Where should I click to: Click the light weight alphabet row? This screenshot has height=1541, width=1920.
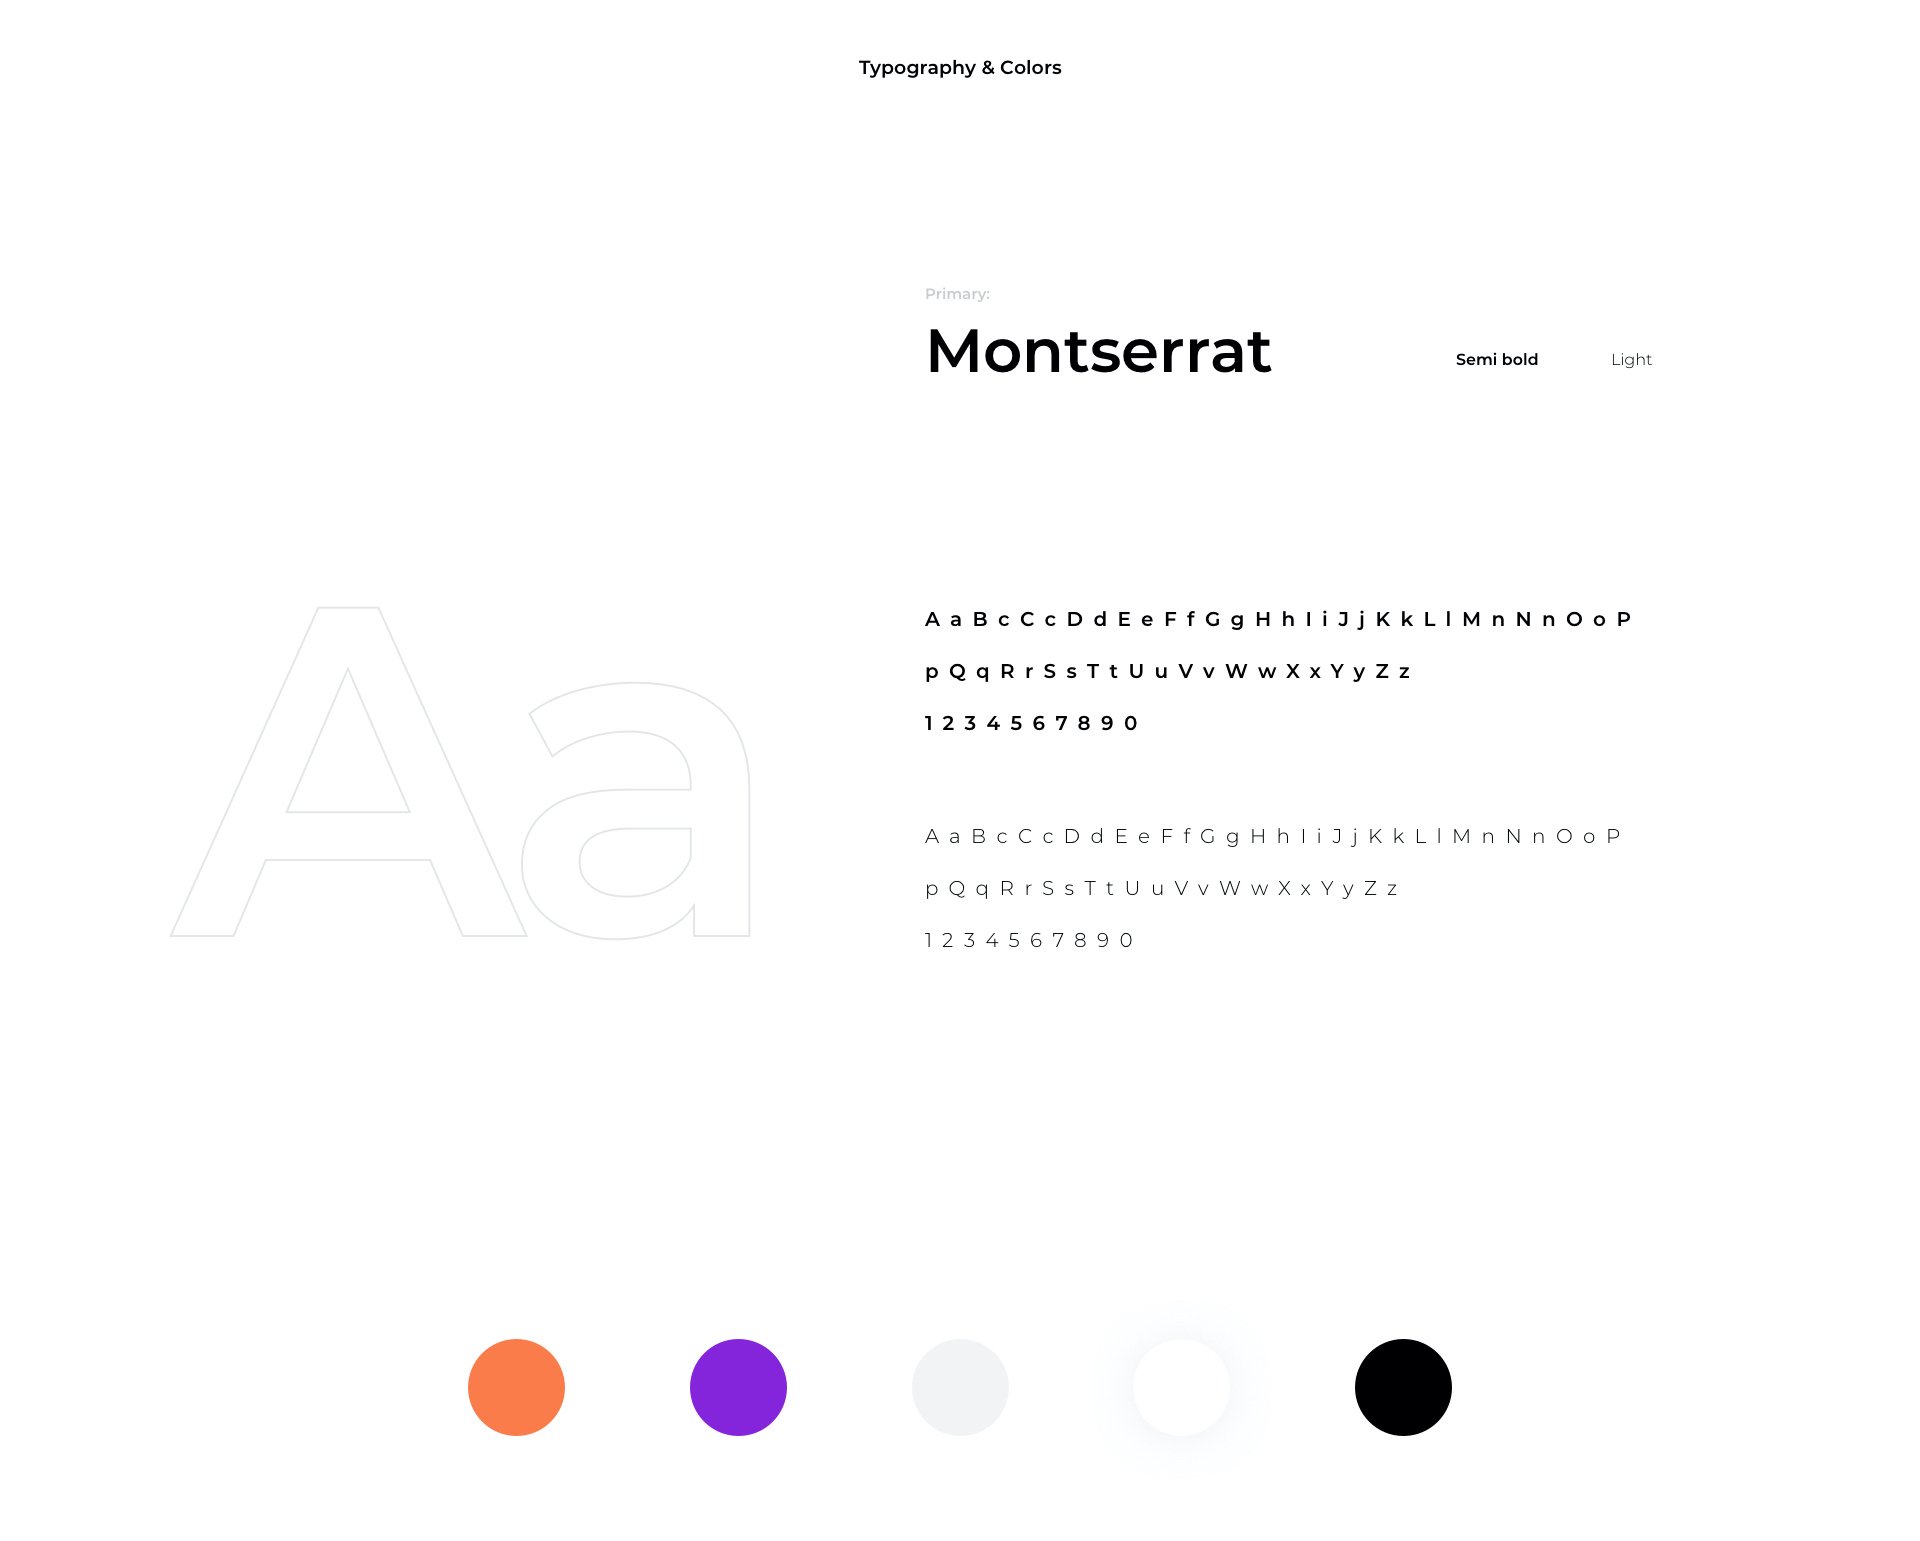pos(1271,835)
